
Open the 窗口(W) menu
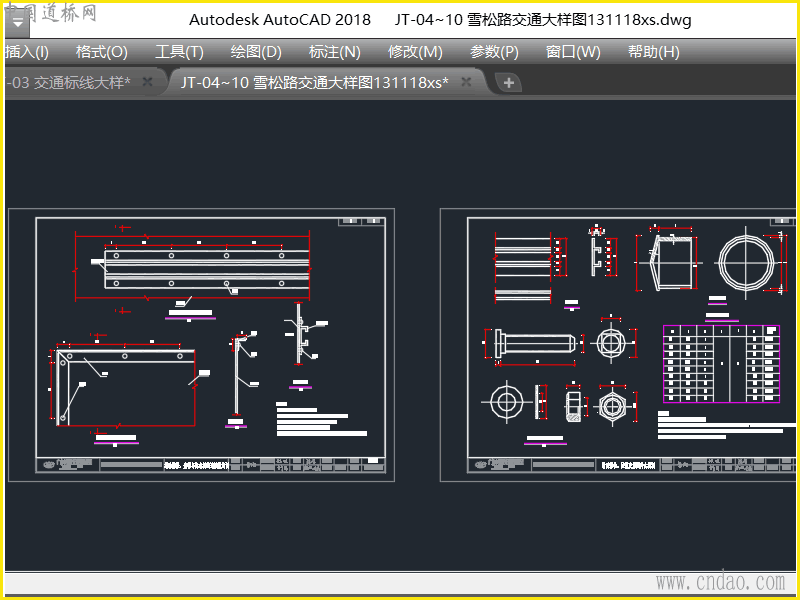click(573, 52)
